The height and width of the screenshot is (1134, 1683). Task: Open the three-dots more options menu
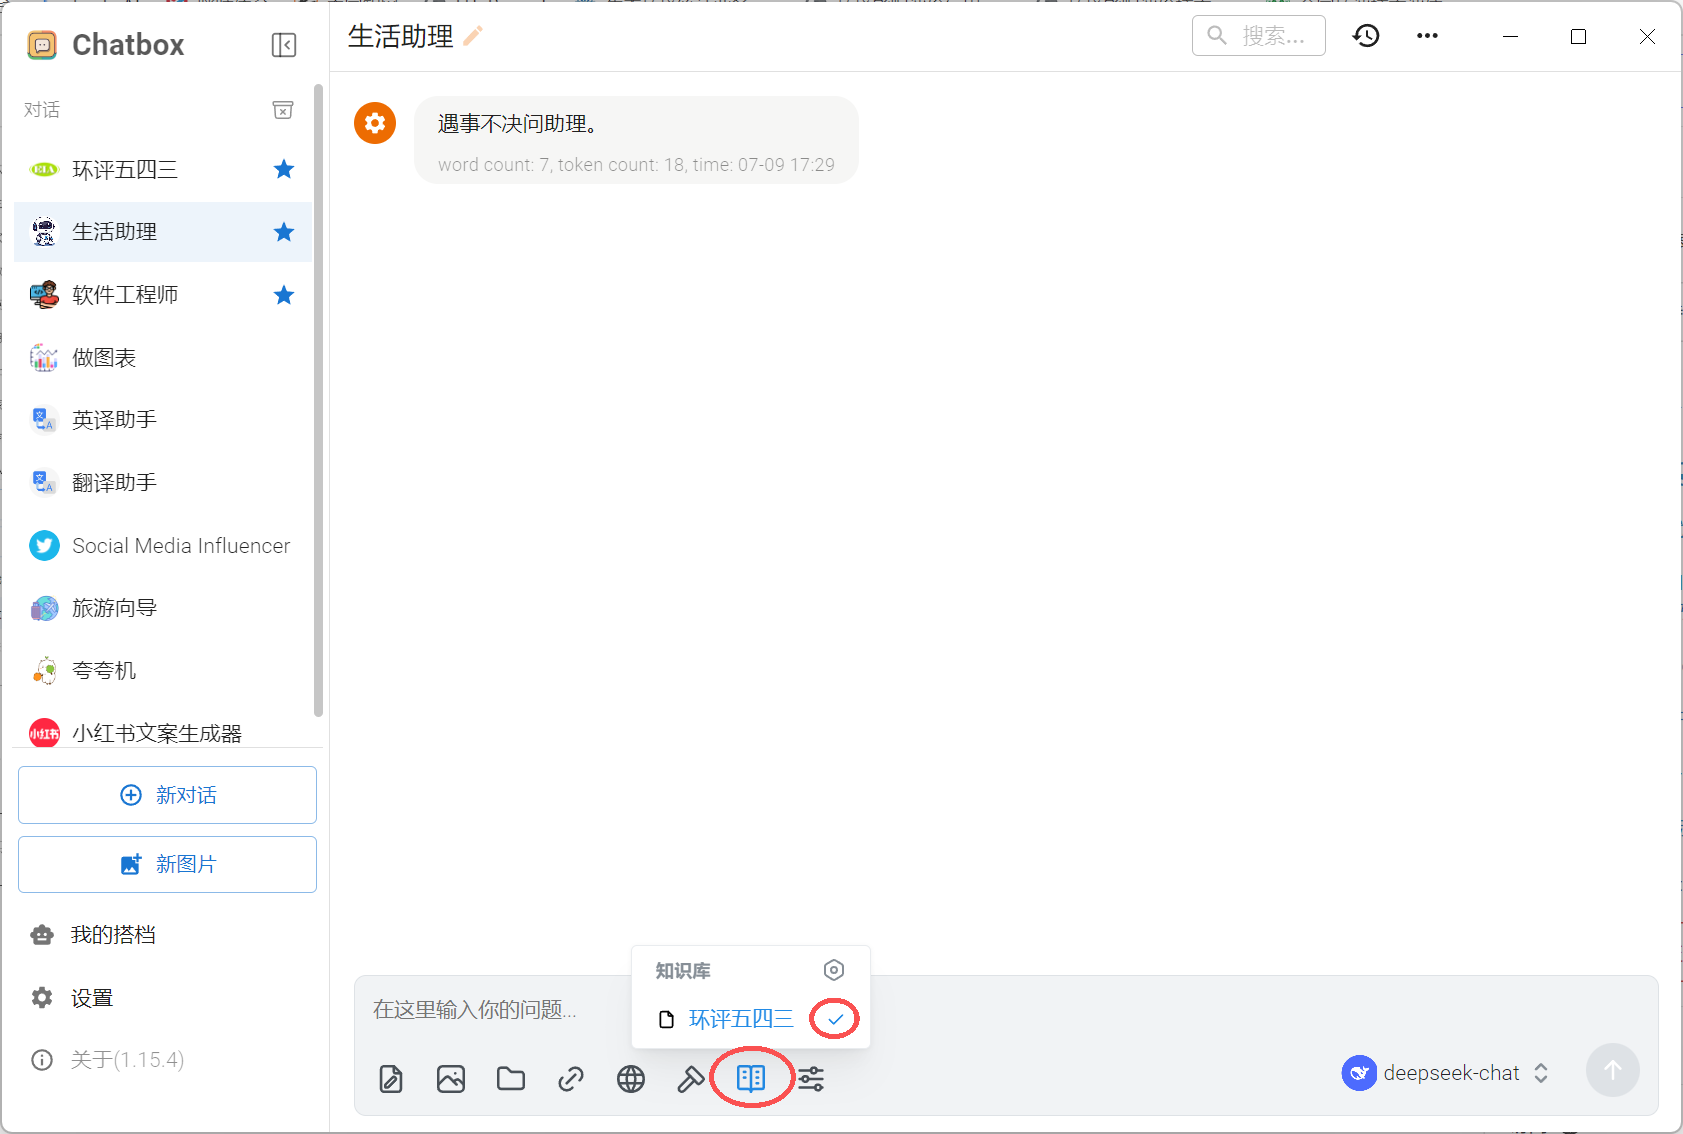pos(1427,36)
